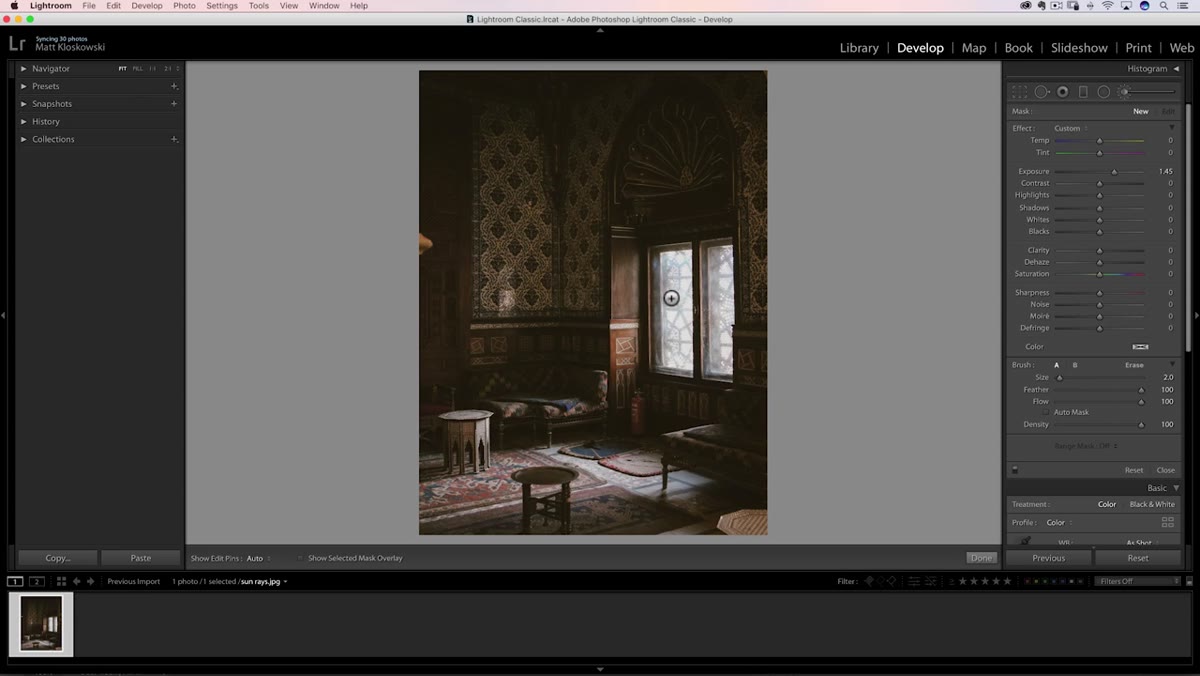Switch to the Book module
The image size is (1200, 676).
[x=1019, y=48]
